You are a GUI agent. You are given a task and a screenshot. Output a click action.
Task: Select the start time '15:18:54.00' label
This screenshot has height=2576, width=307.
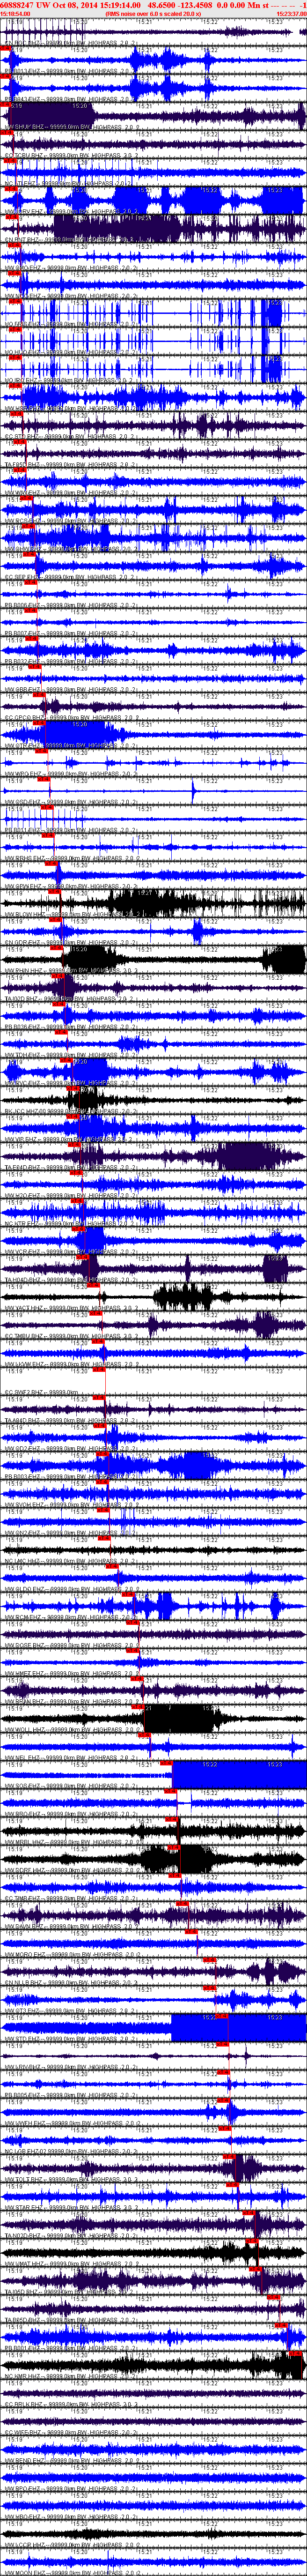click(x=15, y=14)
